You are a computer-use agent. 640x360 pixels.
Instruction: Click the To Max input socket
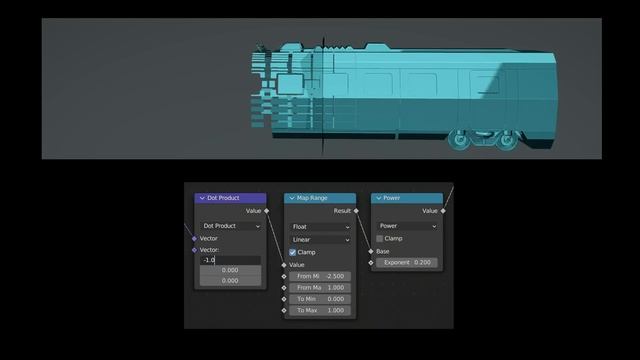(x=284, y=311)
